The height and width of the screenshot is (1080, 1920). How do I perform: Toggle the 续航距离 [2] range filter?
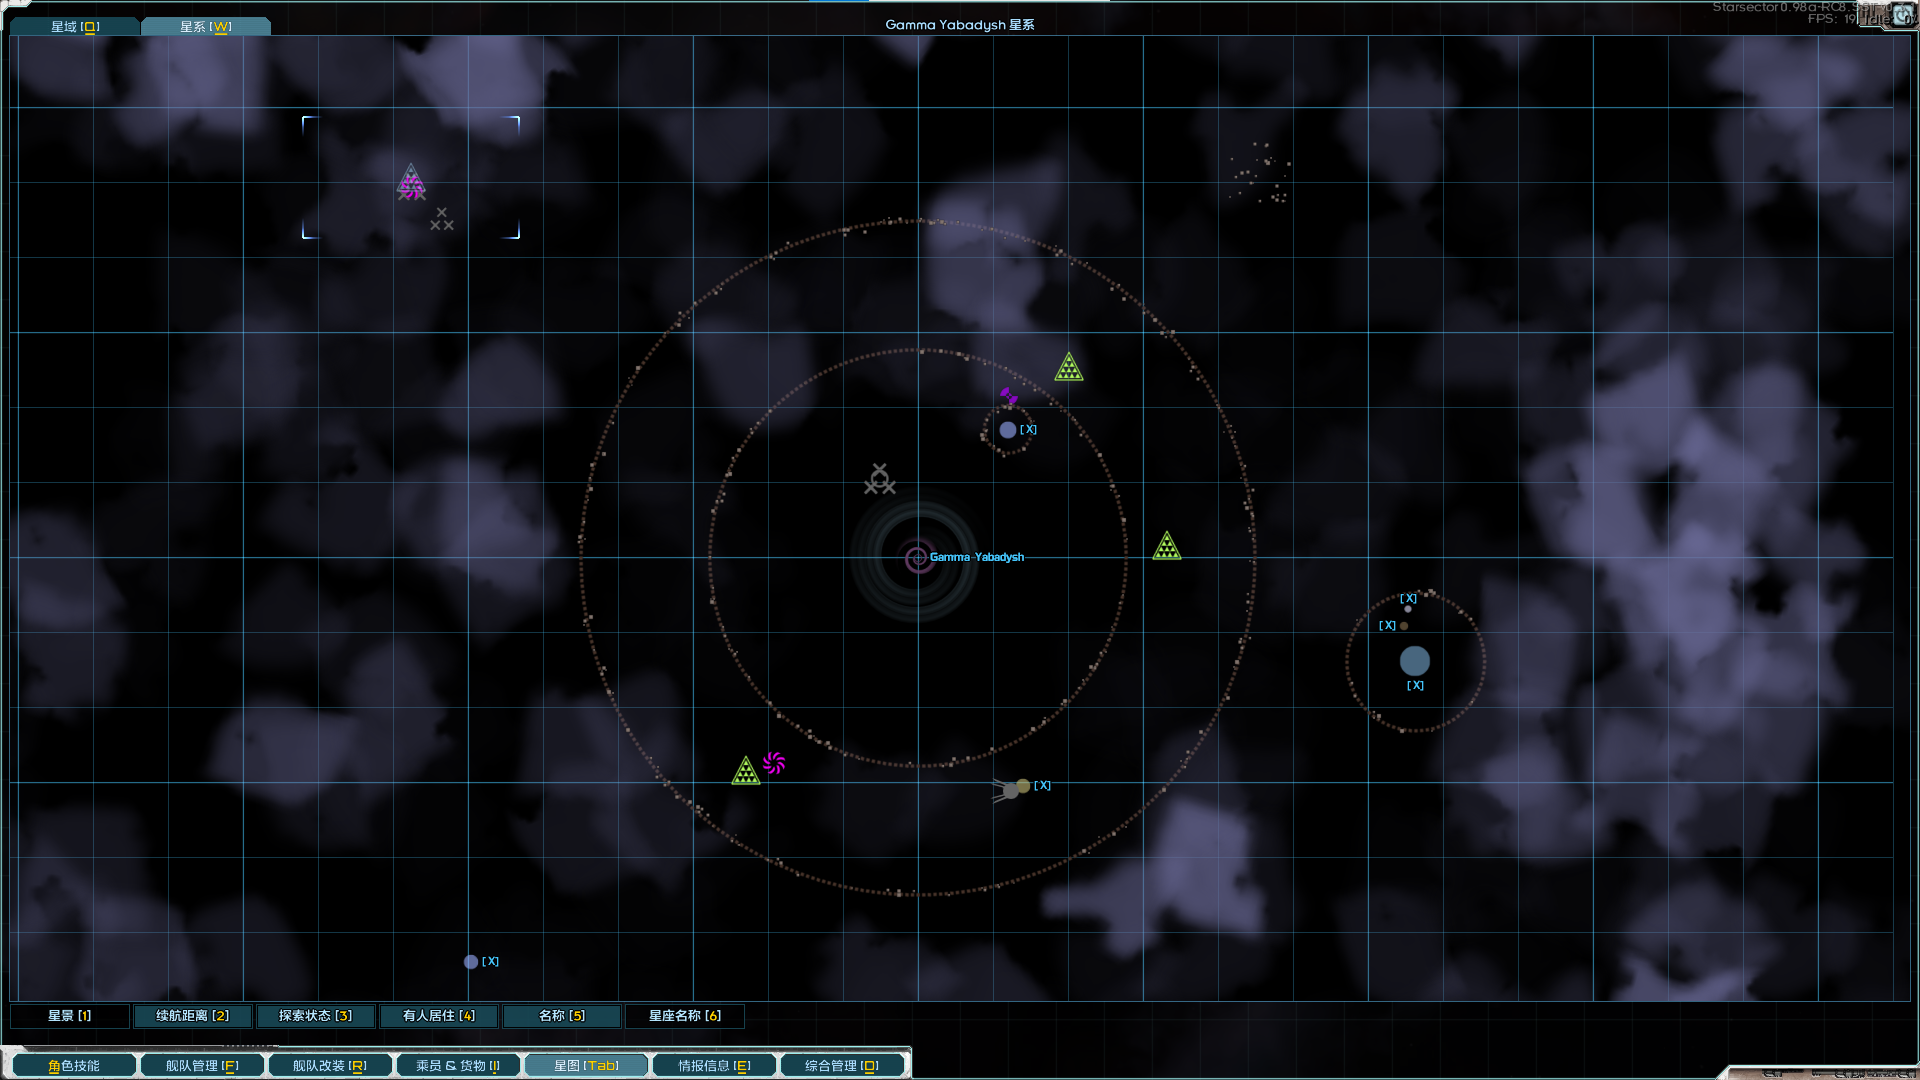193,1016
